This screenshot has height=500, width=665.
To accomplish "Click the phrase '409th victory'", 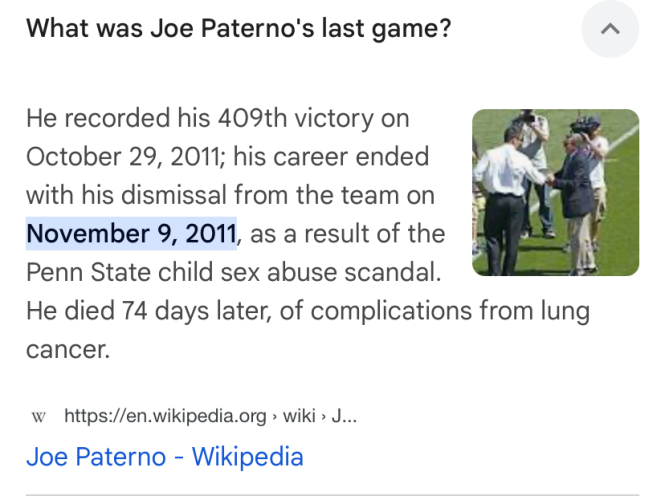I will point(296,118).
